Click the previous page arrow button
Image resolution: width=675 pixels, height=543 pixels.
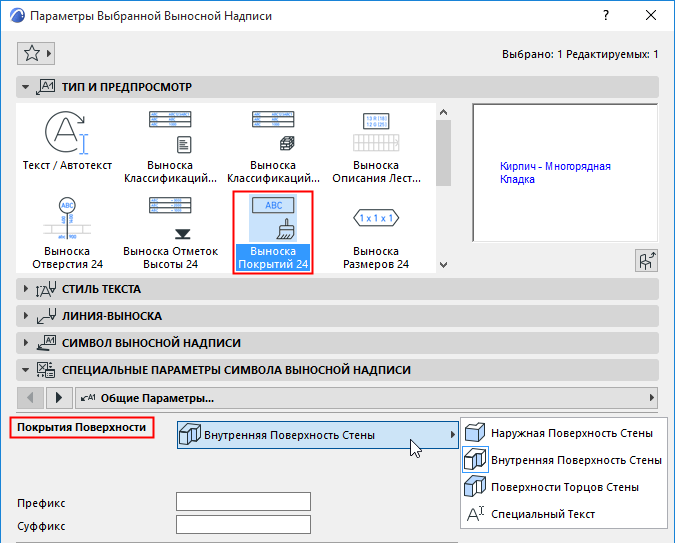pos(30,398)
